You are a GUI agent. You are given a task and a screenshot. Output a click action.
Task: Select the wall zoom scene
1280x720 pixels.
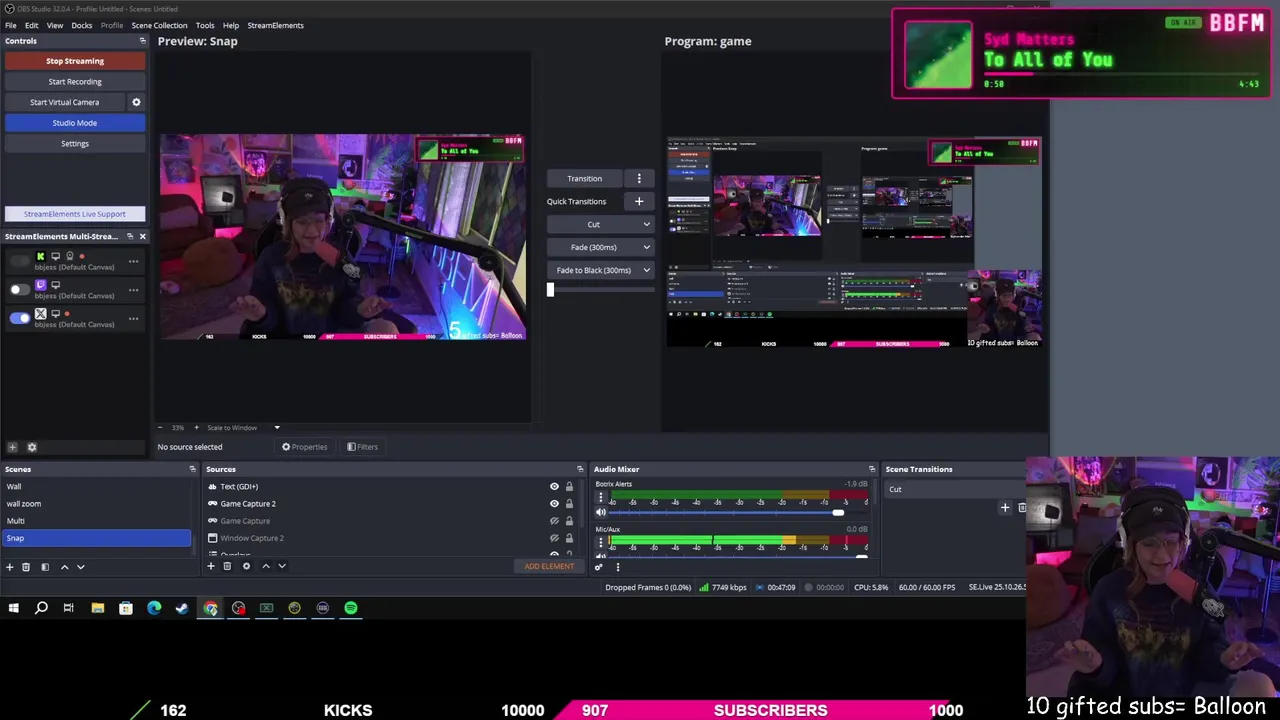pos(95,504)
